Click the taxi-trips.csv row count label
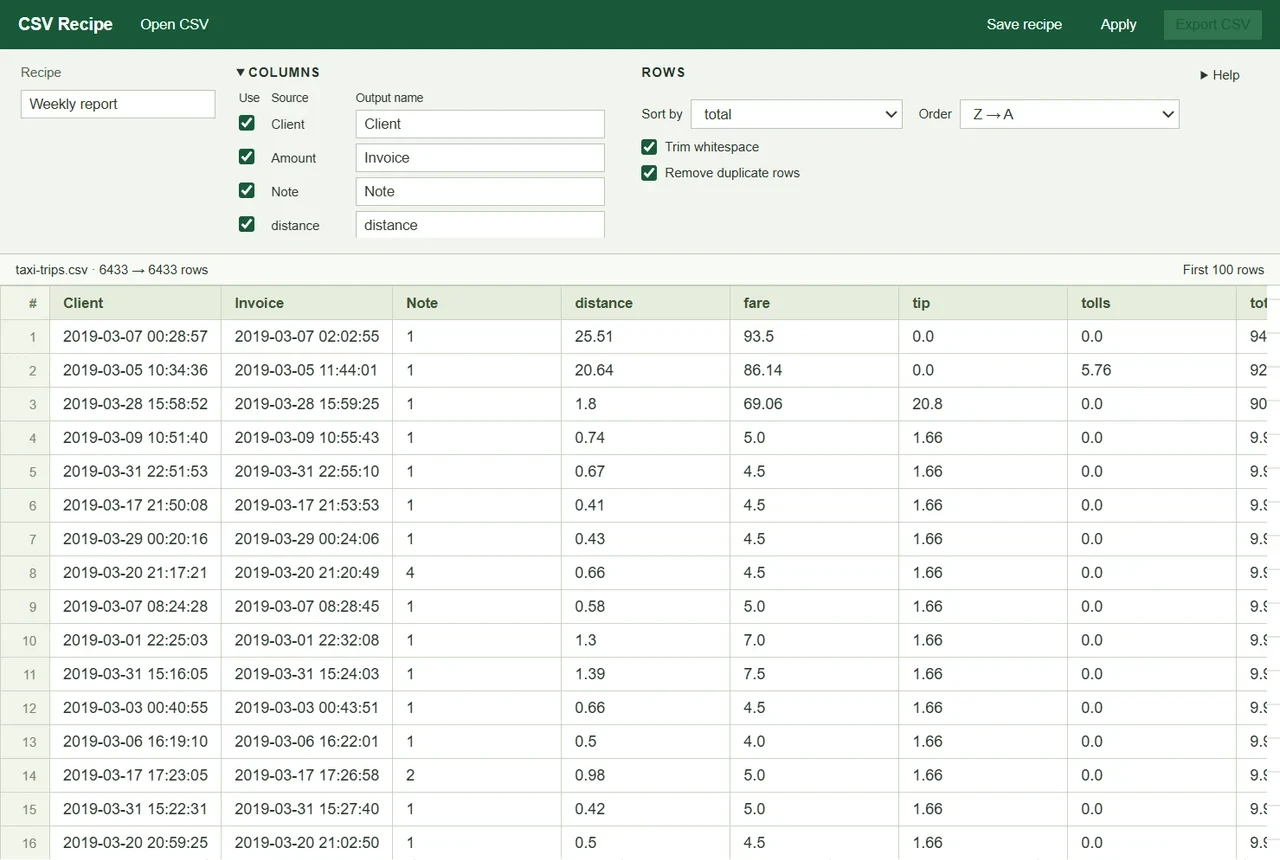Screen dimensions: 1280x860 click(x=112, y=270)
